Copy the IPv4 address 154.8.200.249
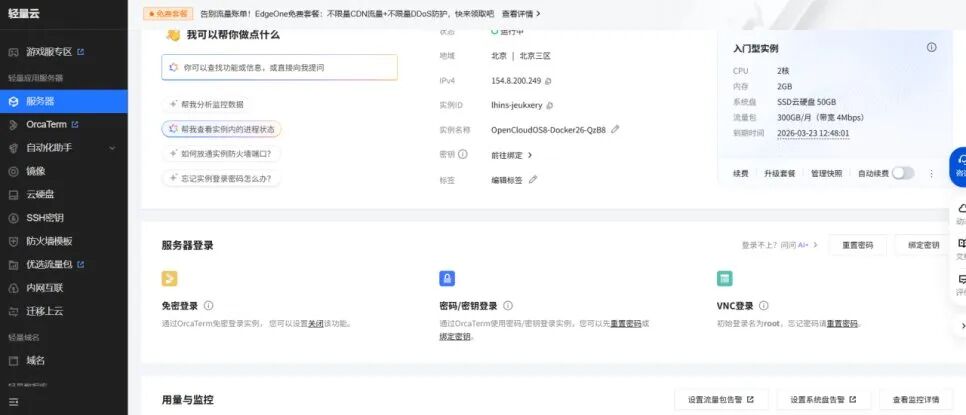 pyautogui.click(x=548, y=81)
